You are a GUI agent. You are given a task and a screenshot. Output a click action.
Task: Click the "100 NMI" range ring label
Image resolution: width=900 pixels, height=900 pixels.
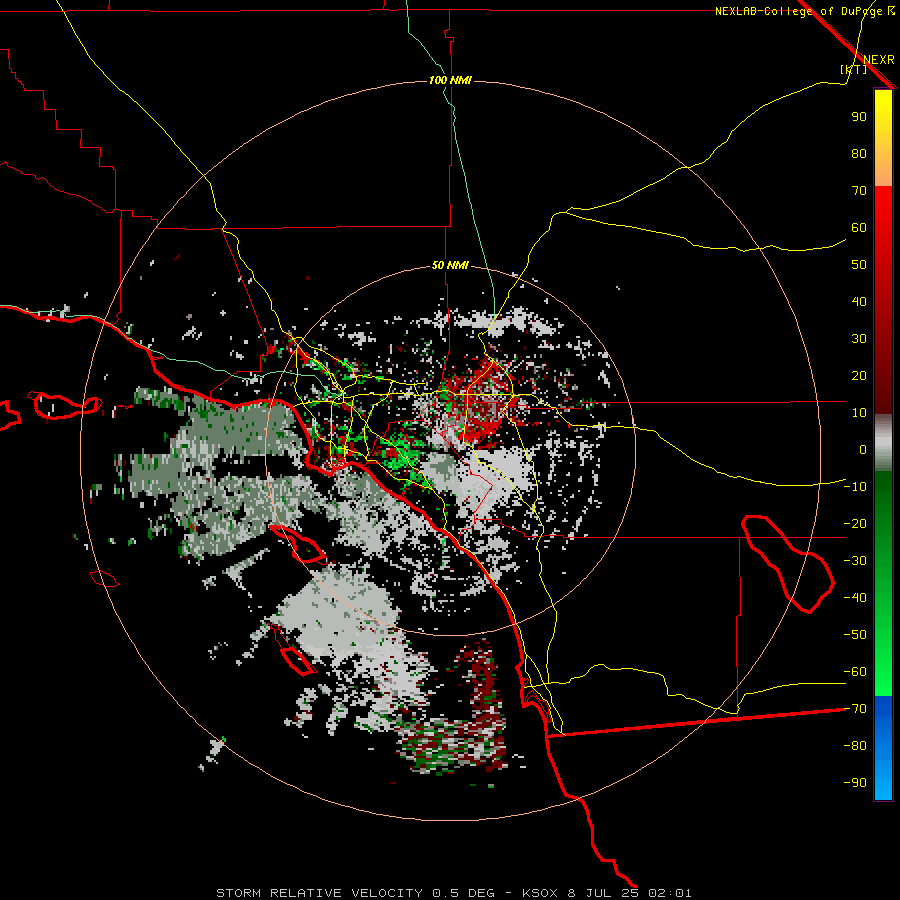[451, 80]
